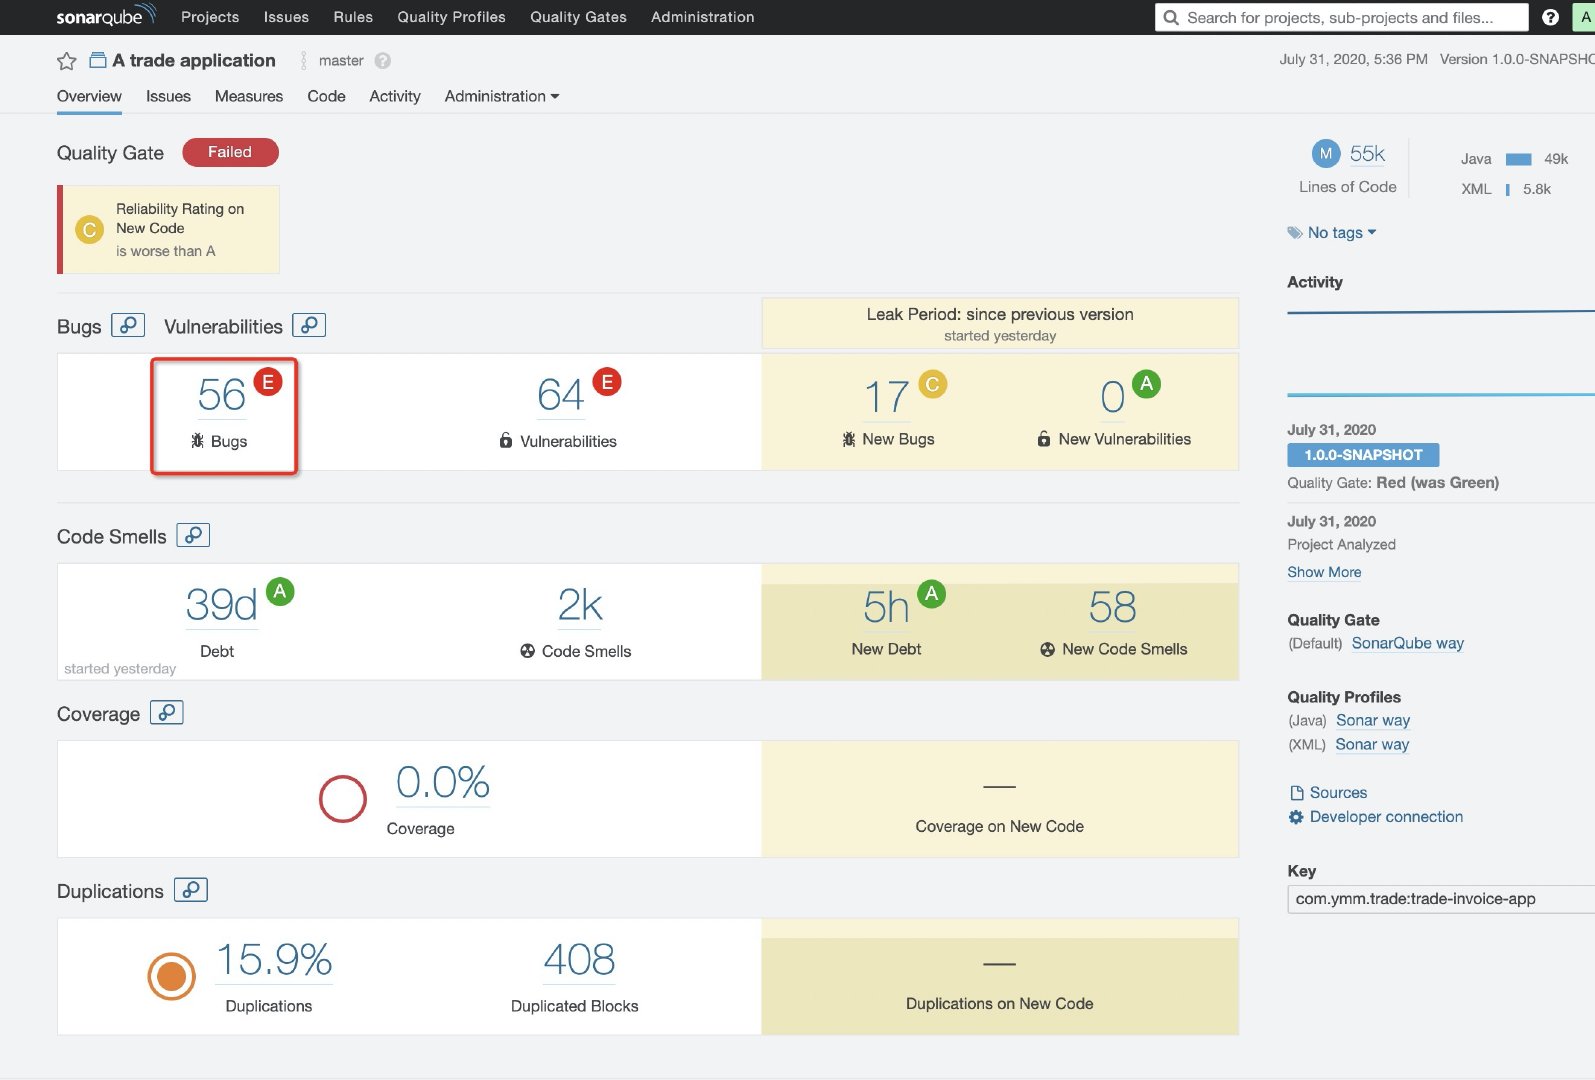Click the tag icon beside No tags

pyautogui.click(x=1295, y=233)
